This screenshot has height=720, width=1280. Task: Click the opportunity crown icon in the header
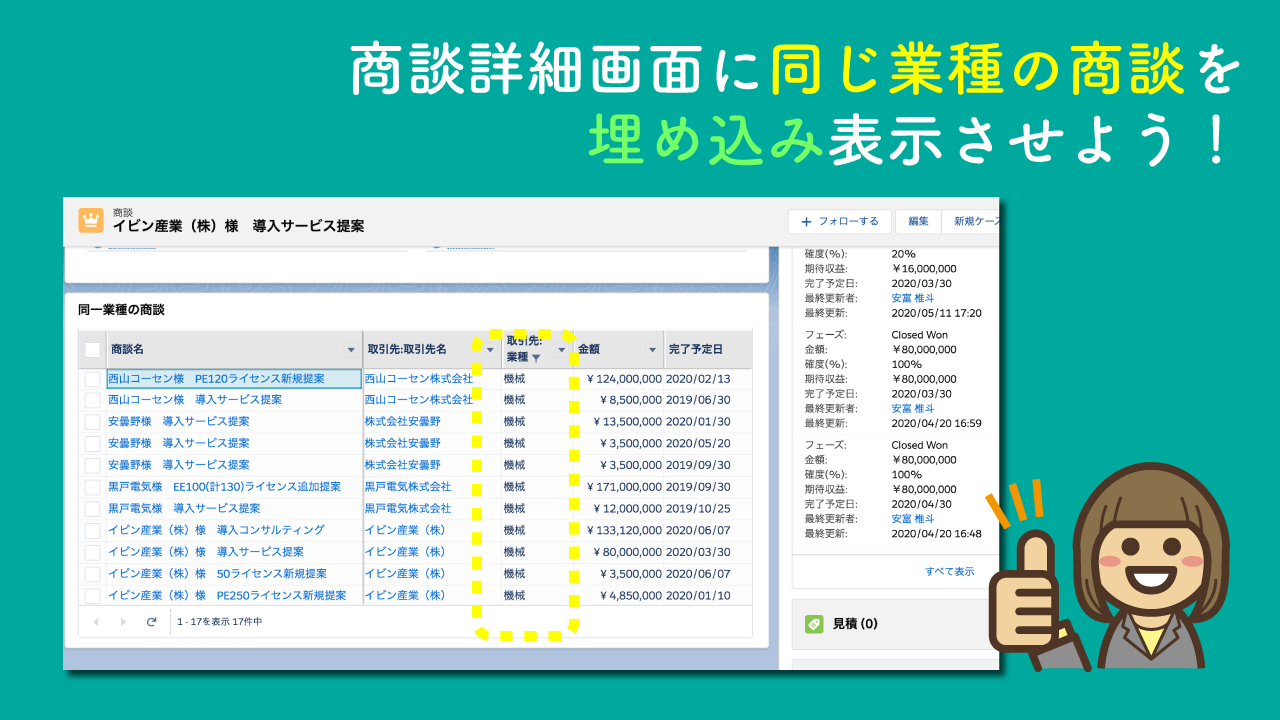pos(91,220)
